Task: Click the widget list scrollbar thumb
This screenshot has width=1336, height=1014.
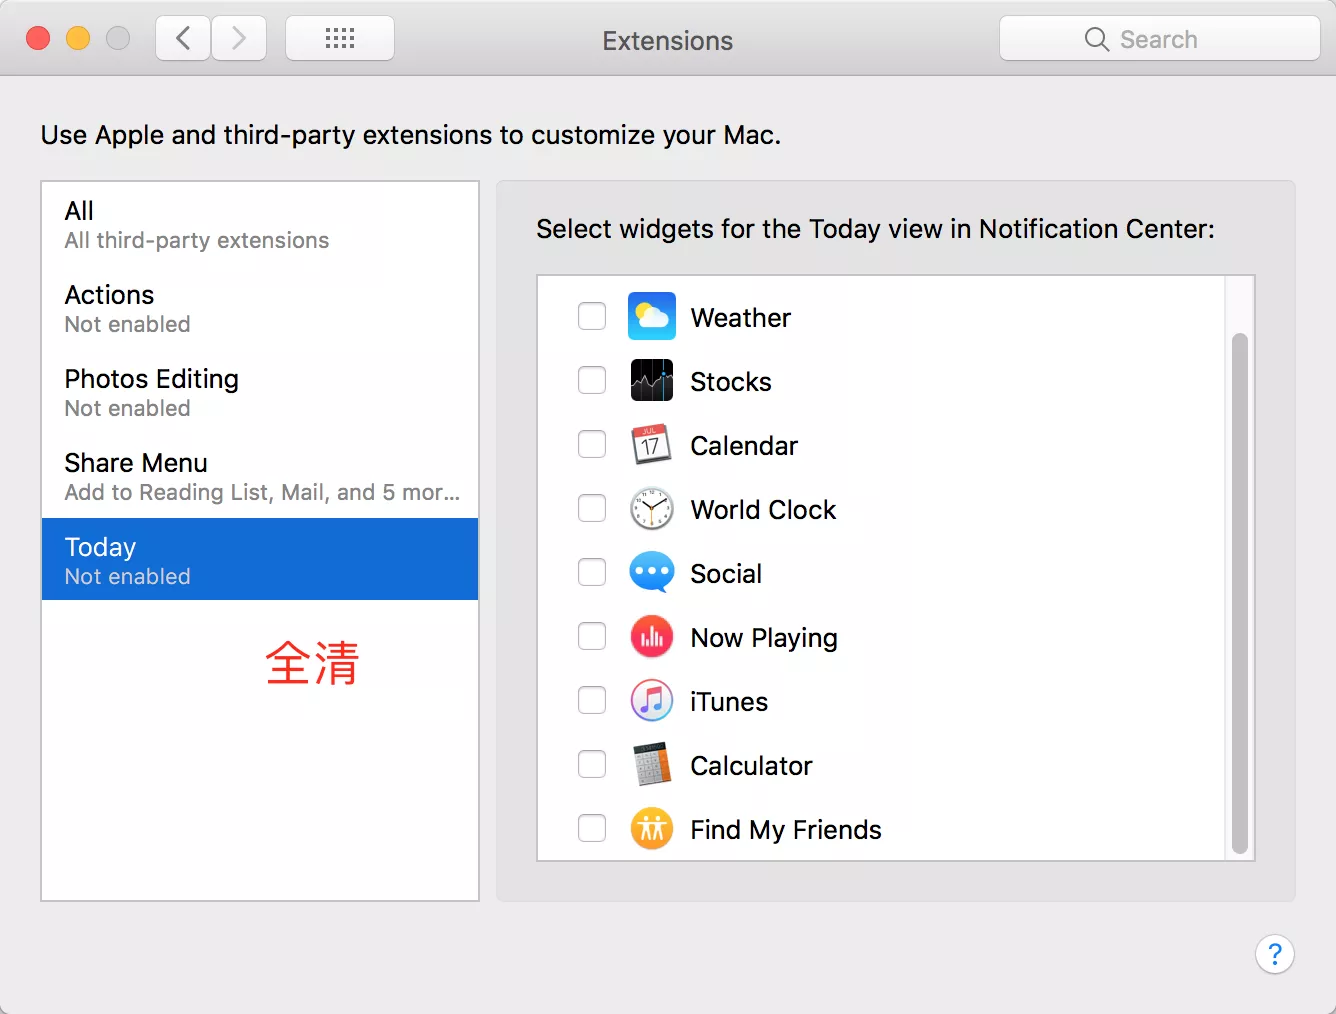Action: [x=1240, y=593]
